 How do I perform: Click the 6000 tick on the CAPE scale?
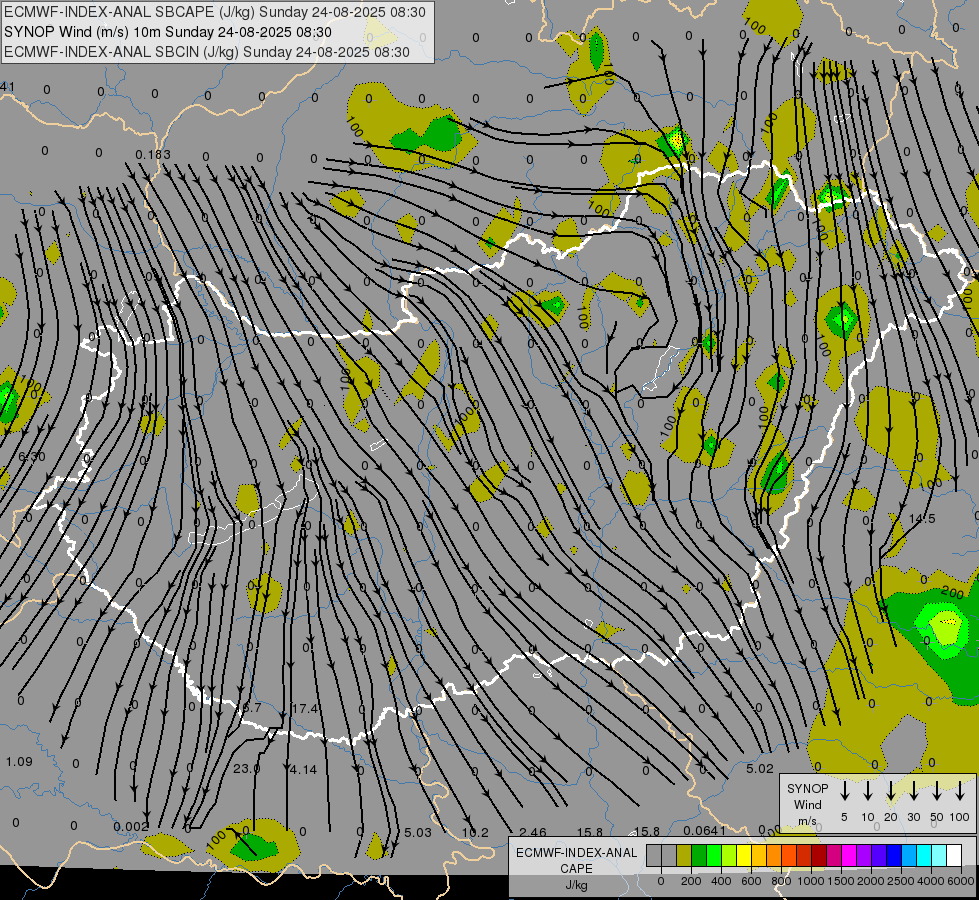(961, 881)
